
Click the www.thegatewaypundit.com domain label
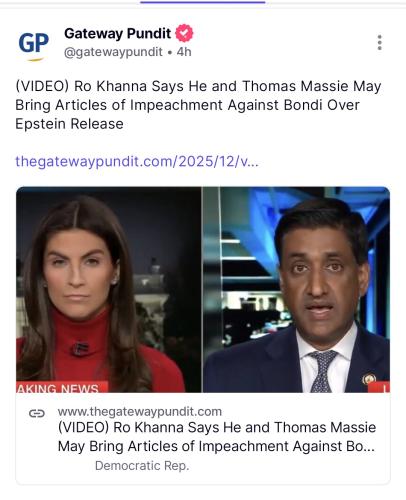140,412
